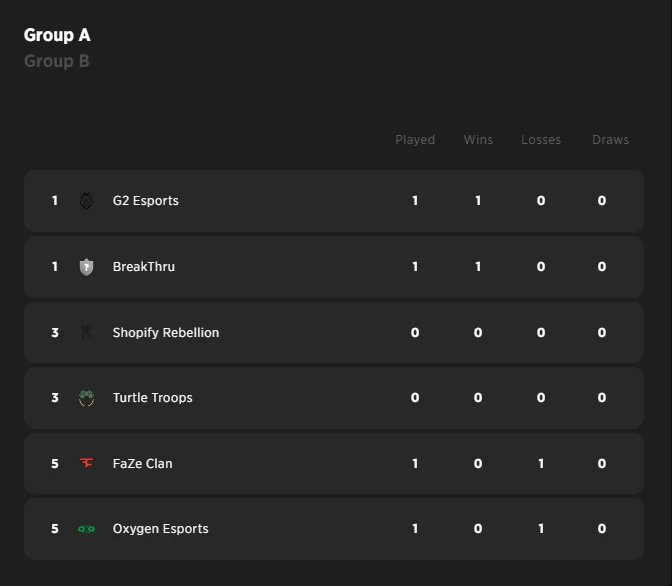Click FaZe Clan played value

(415, 463)
